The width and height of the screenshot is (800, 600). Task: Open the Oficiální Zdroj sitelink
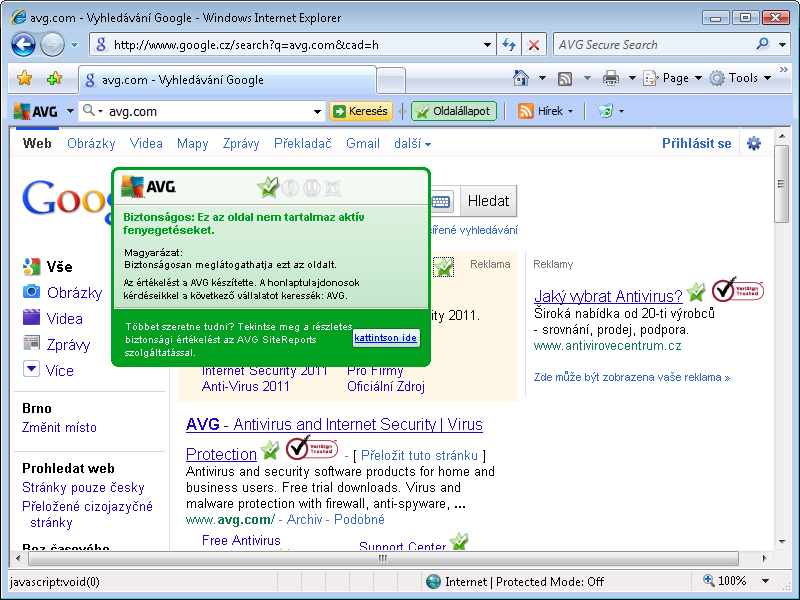click(386, 386)
